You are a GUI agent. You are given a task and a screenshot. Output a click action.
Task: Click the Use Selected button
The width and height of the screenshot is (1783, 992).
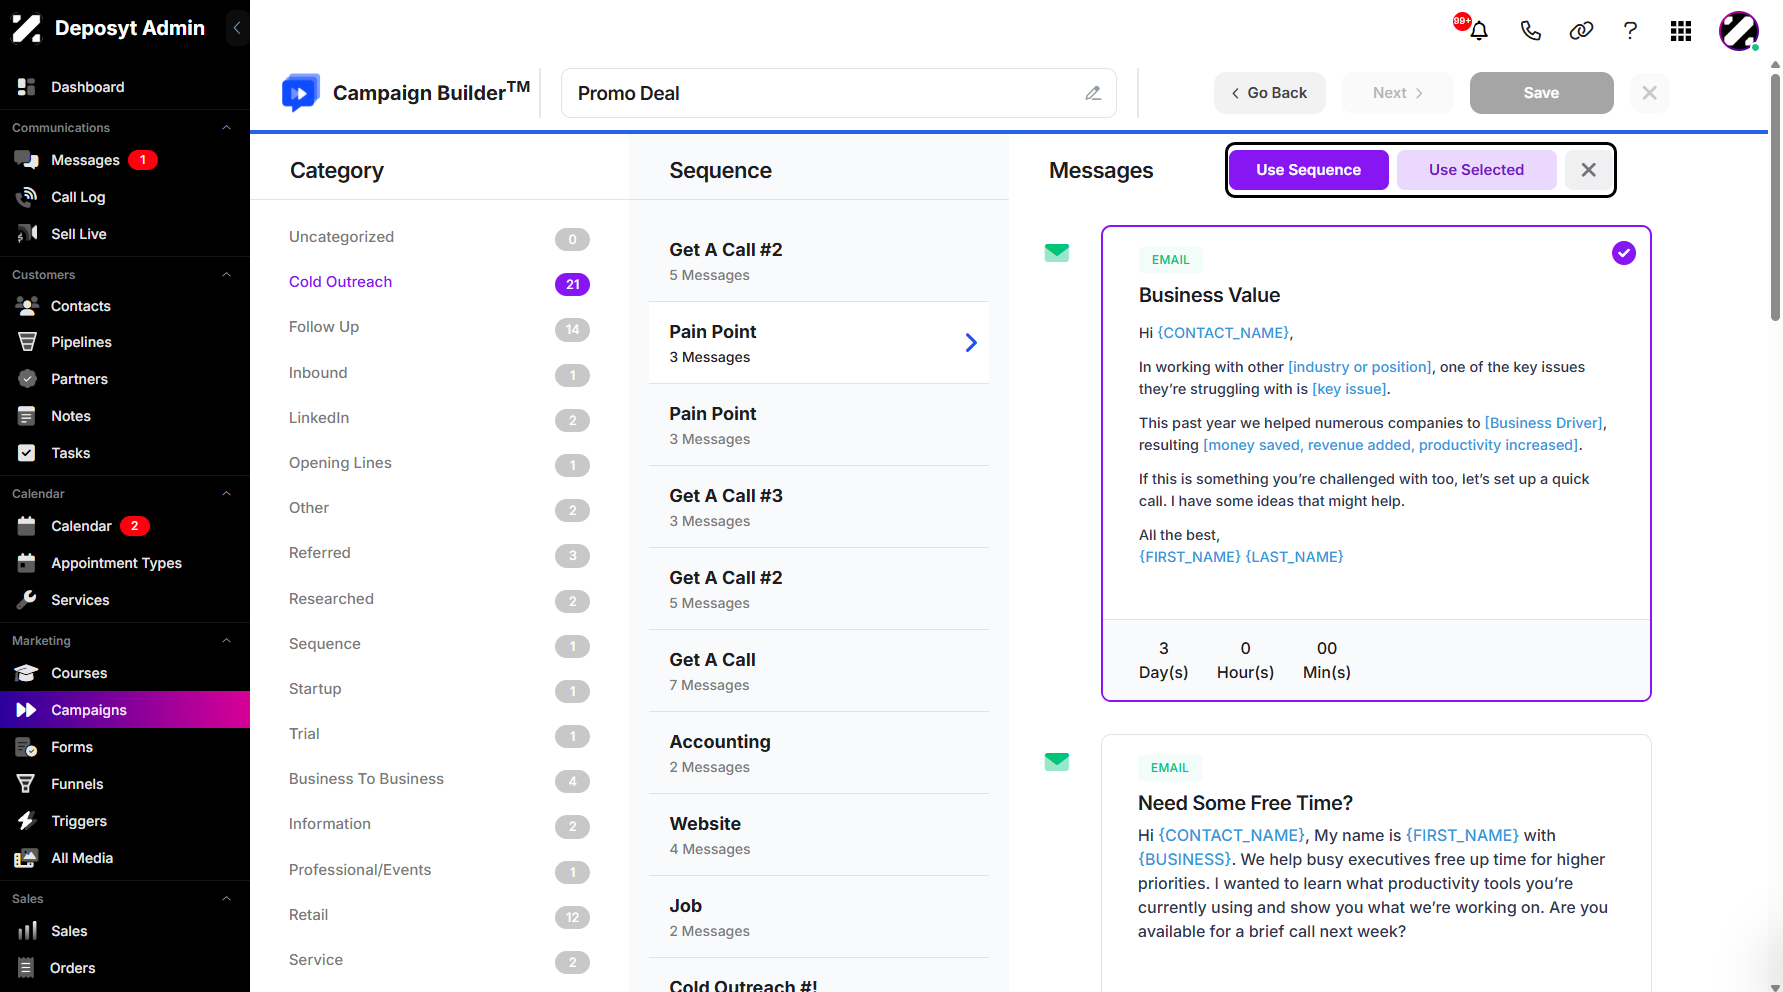[1476, 170]
